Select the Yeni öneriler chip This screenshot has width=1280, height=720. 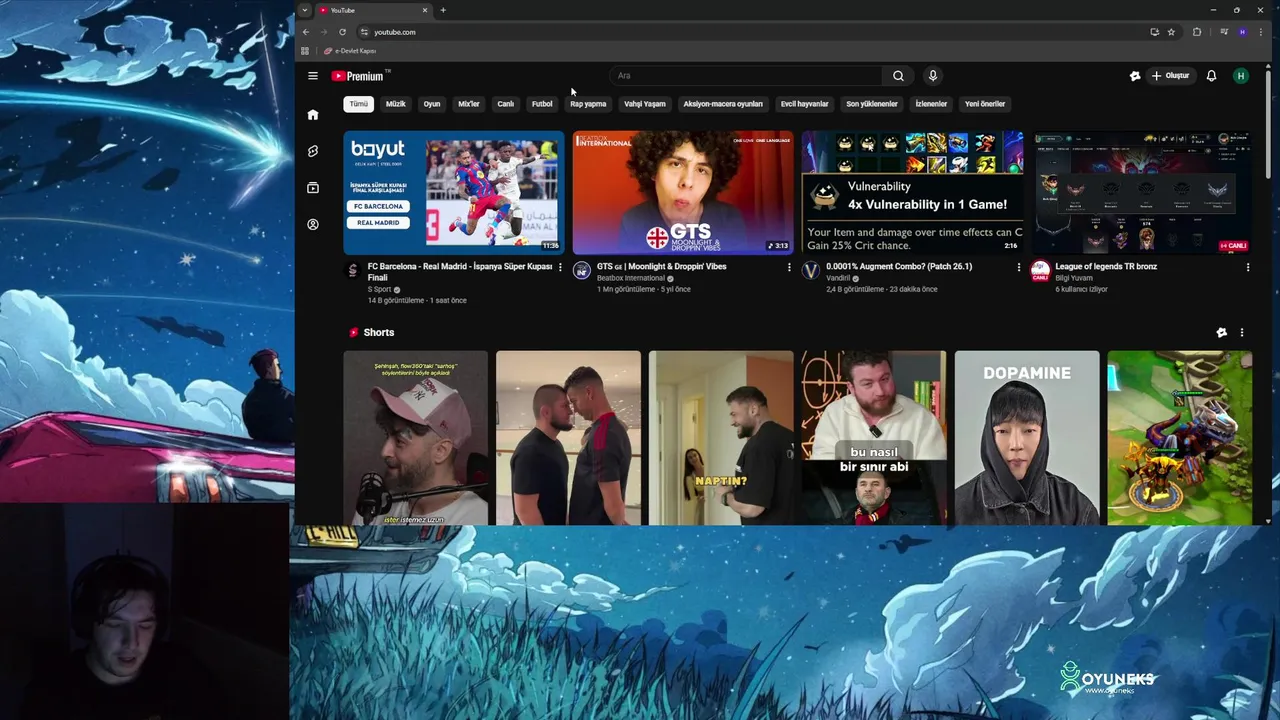[x=985, y=104]
